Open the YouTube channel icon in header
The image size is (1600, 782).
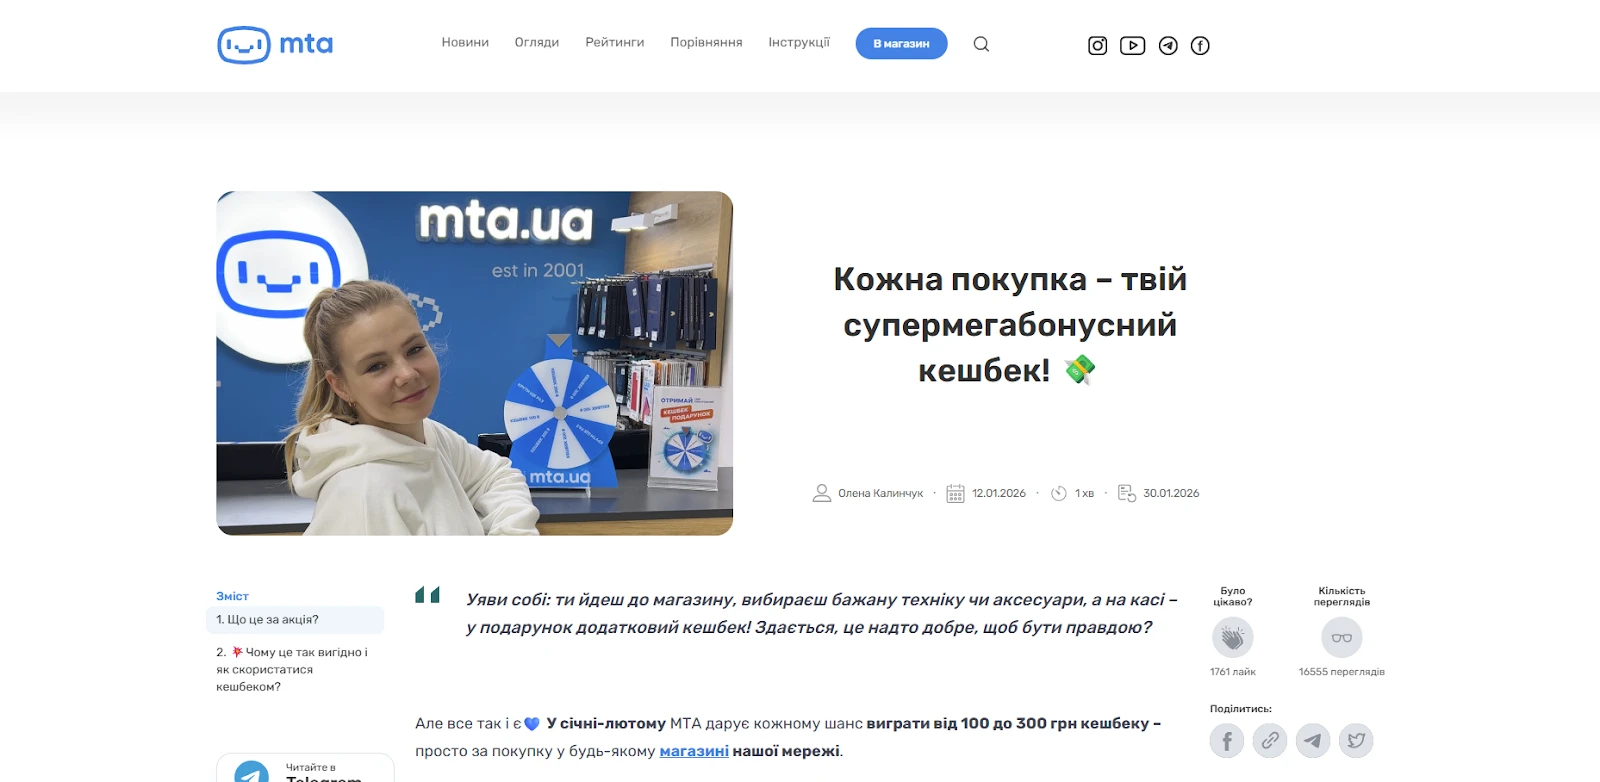click(1132, 45)
